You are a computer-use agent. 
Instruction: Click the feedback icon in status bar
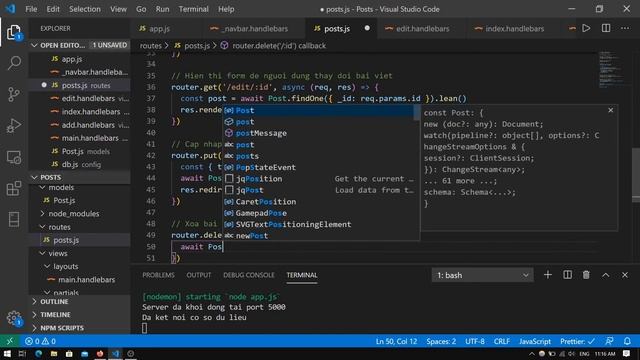(609, 341)
